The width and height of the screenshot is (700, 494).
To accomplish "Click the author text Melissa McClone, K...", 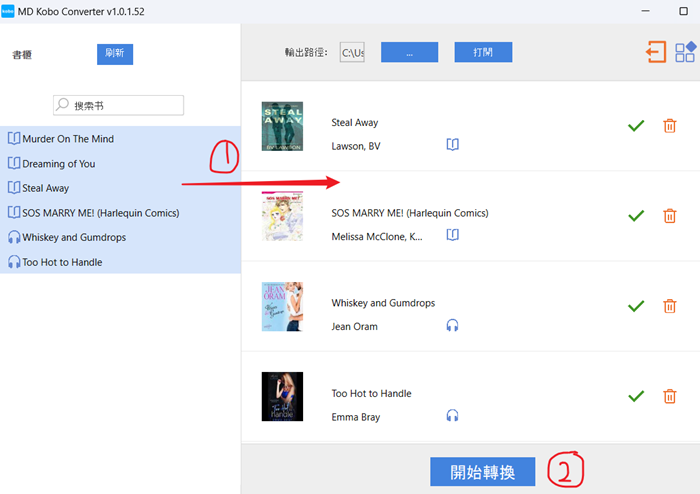I will click(x=377, y=237).
